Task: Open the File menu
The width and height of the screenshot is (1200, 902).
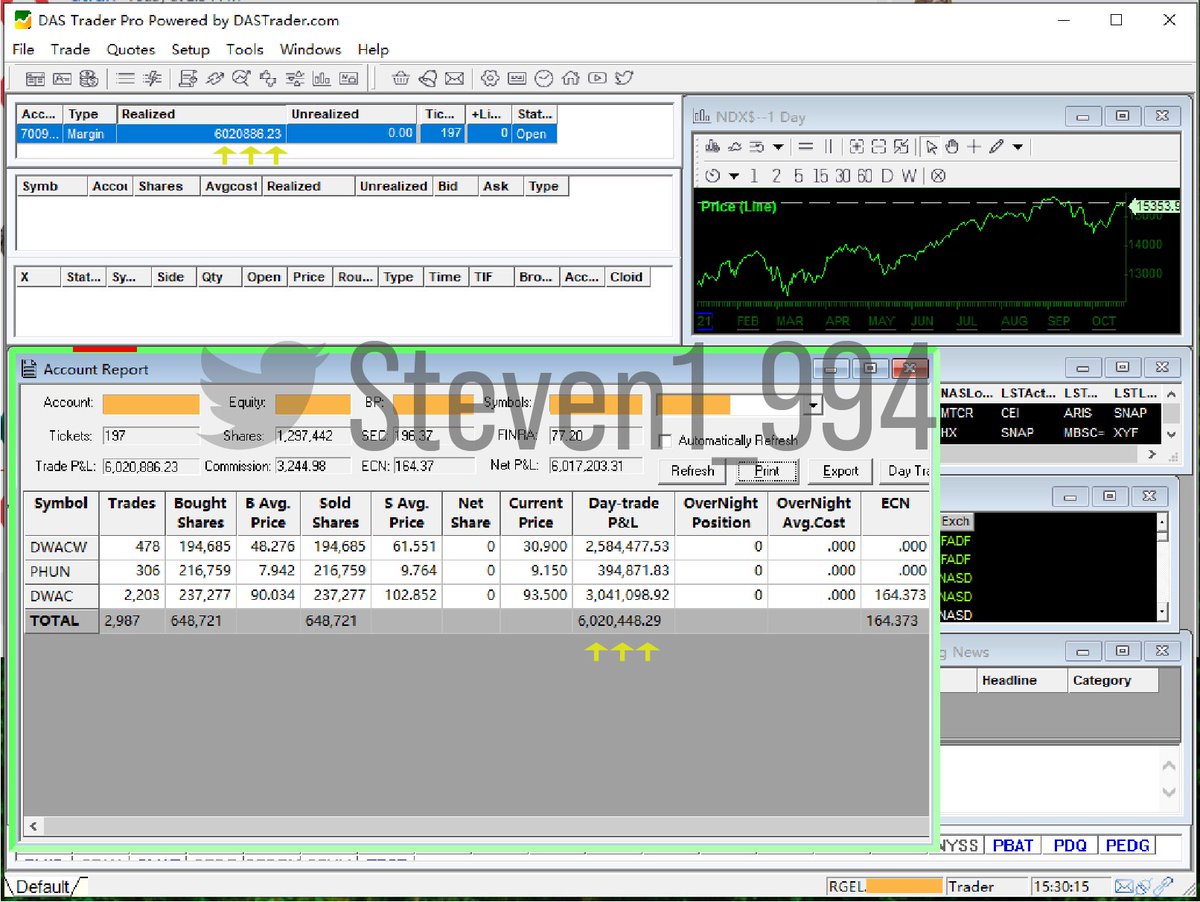Action: (x=23, y=49)
